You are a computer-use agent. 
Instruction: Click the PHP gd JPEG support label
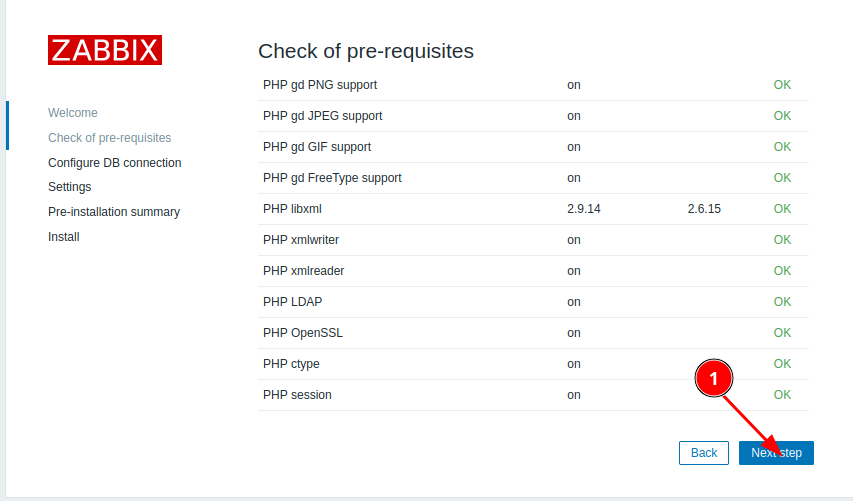click(x=322, y=116)
